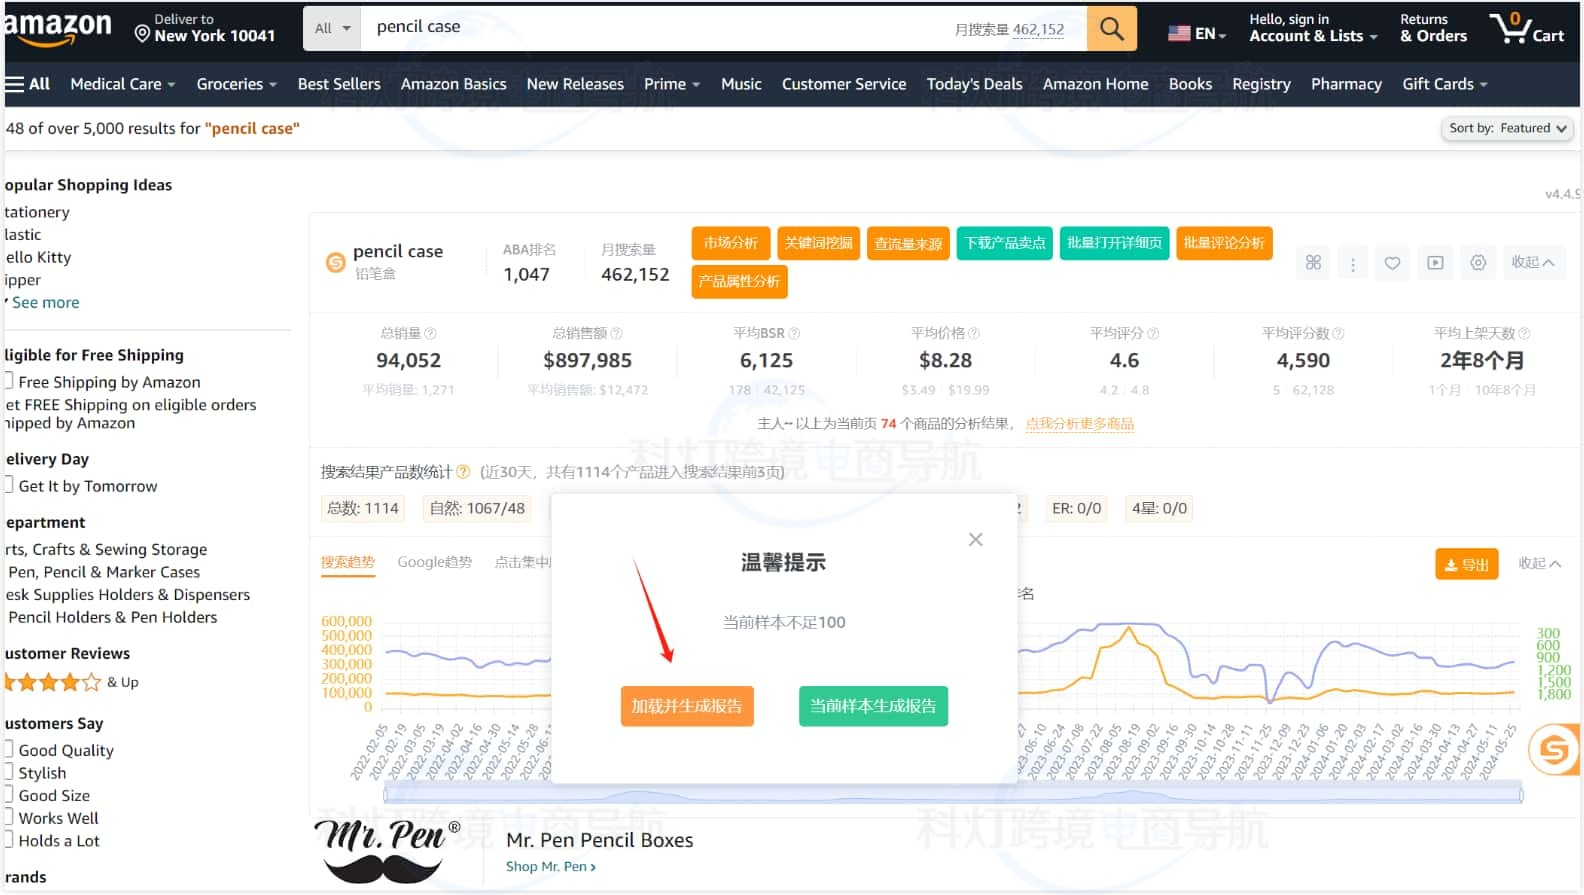Click help icon next to 平均价格
This screenshot has height=895, width=1584.
point(974,333)
